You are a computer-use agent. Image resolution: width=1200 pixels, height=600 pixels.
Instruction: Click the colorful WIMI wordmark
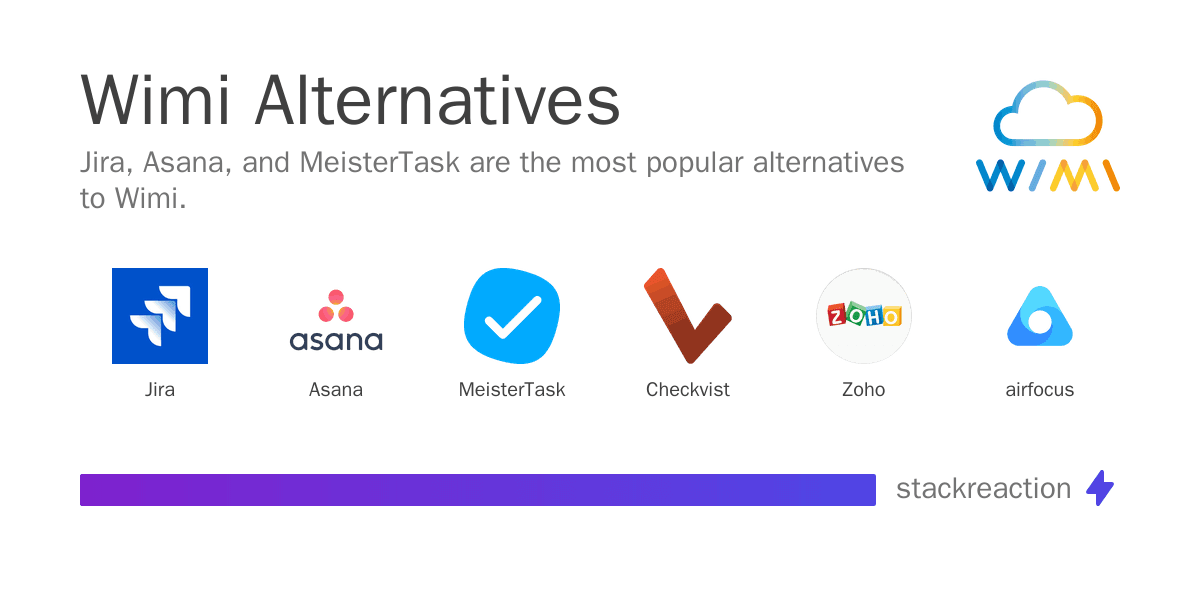(x=1047, y=174)
